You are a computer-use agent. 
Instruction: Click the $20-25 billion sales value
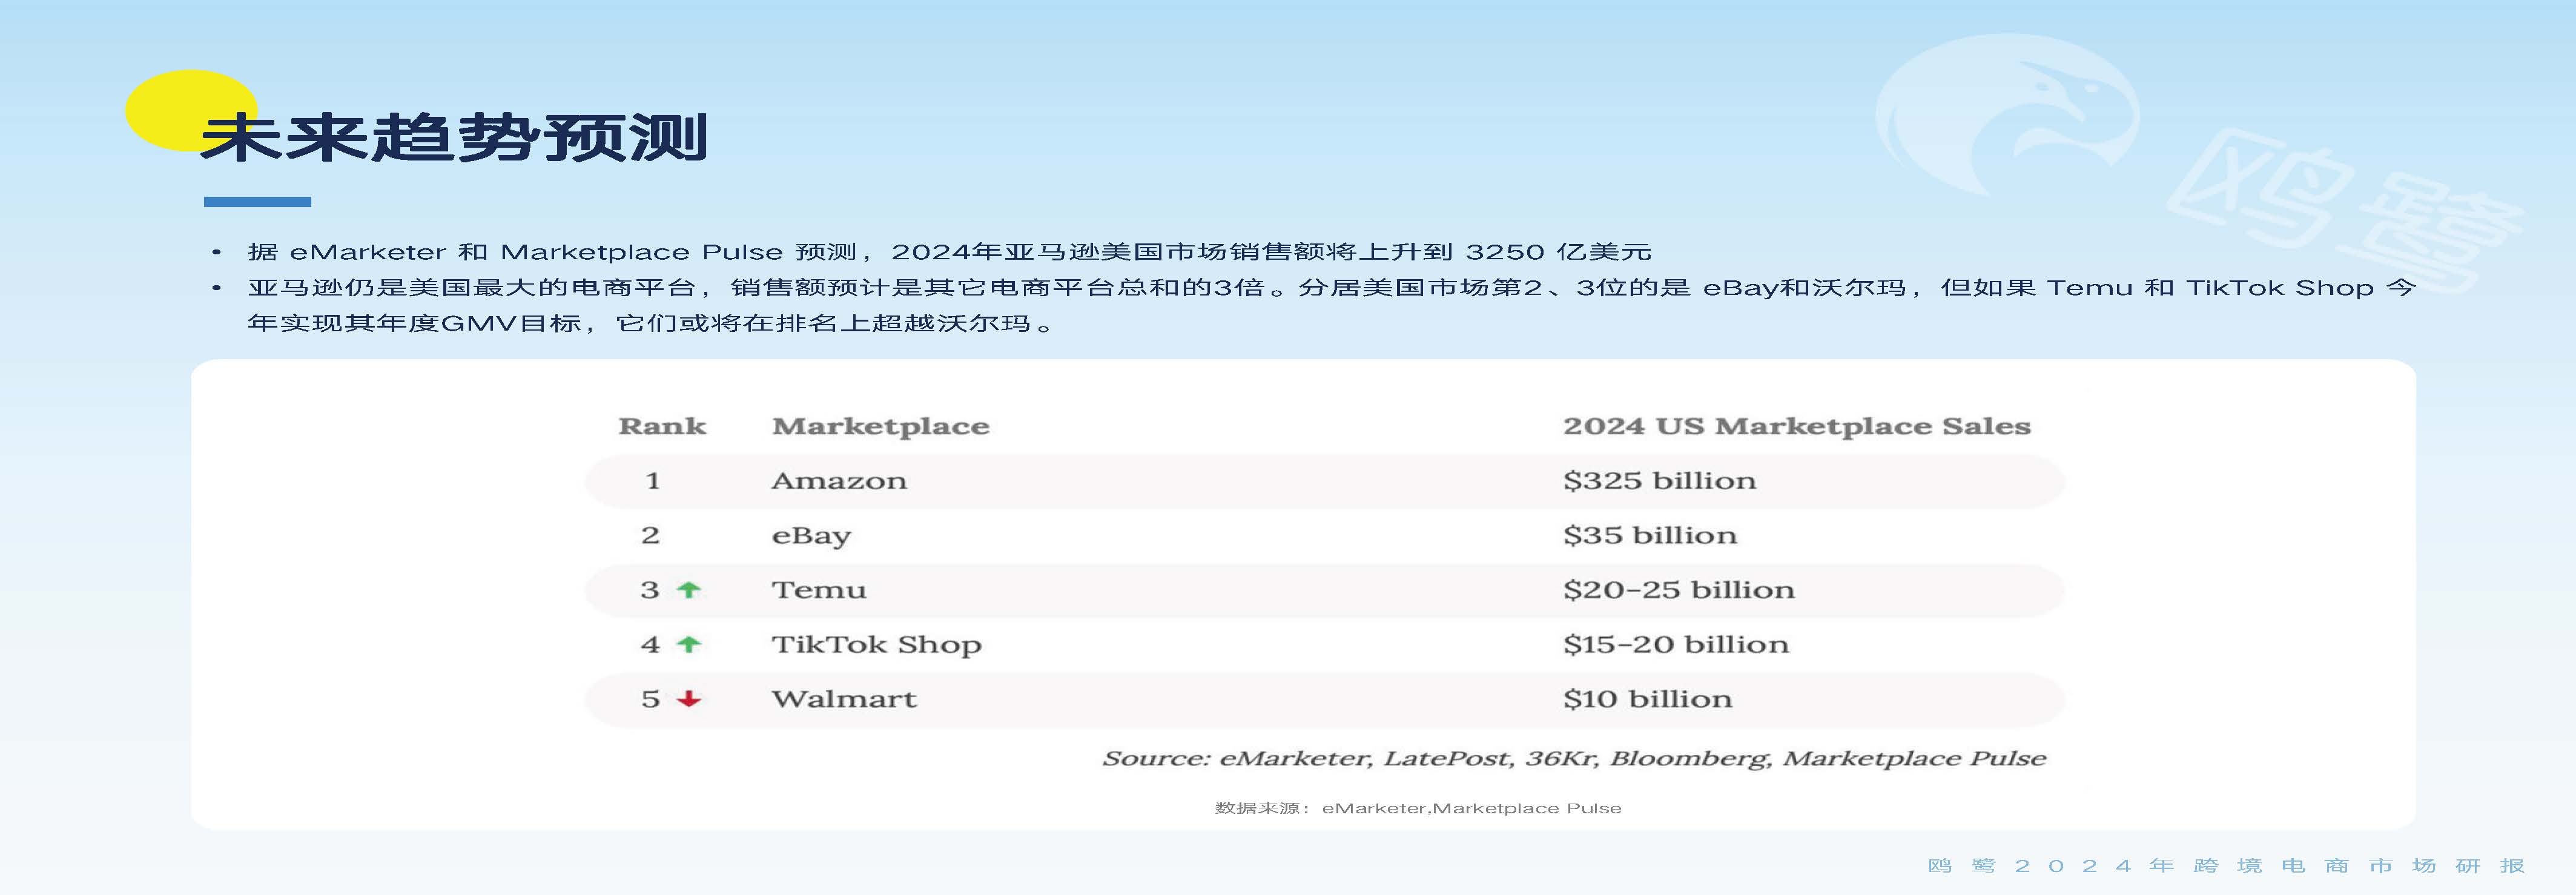(x=1679, y=590)
